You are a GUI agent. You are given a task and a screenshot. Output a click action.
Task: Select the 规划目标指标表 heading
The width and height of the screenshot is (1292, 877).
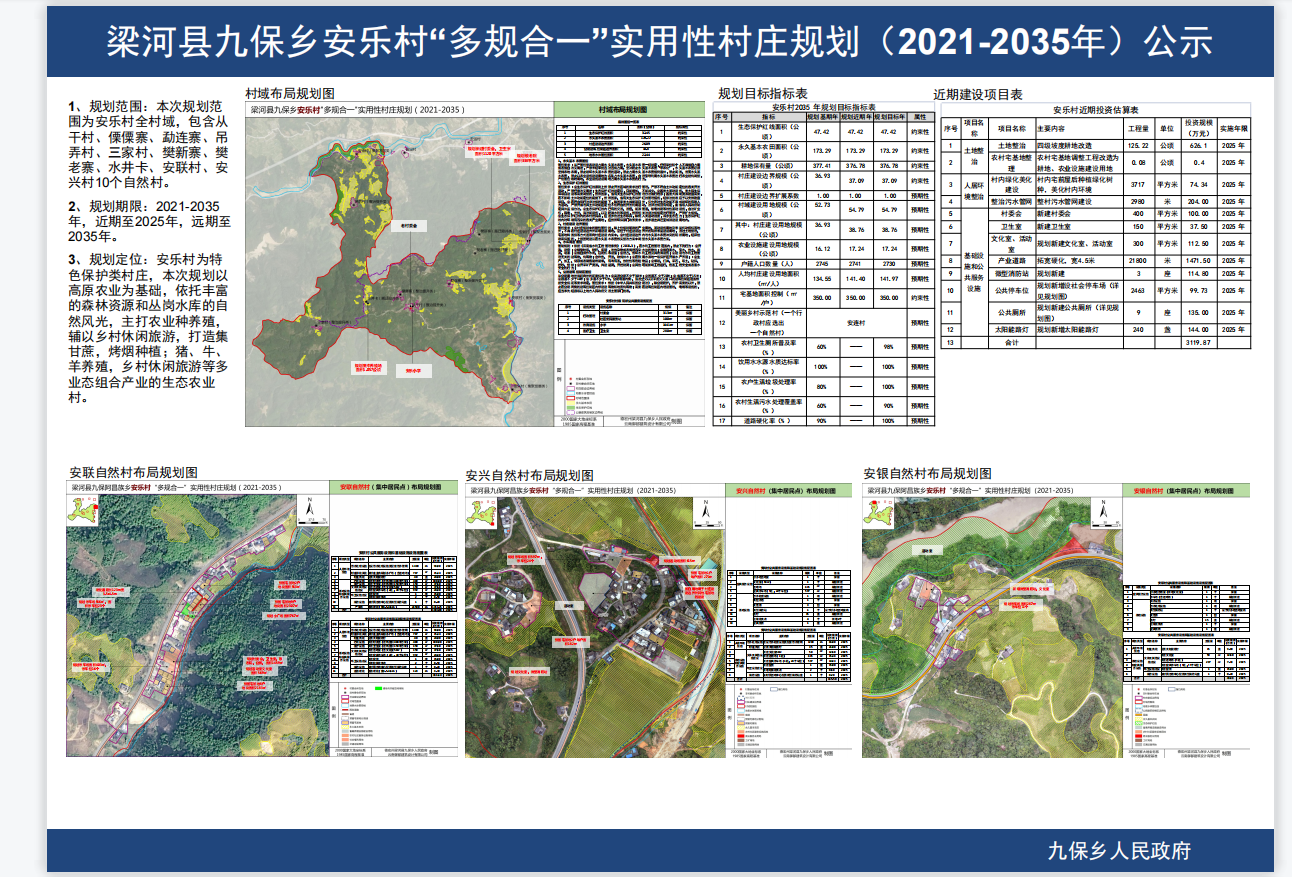[762, 94]
